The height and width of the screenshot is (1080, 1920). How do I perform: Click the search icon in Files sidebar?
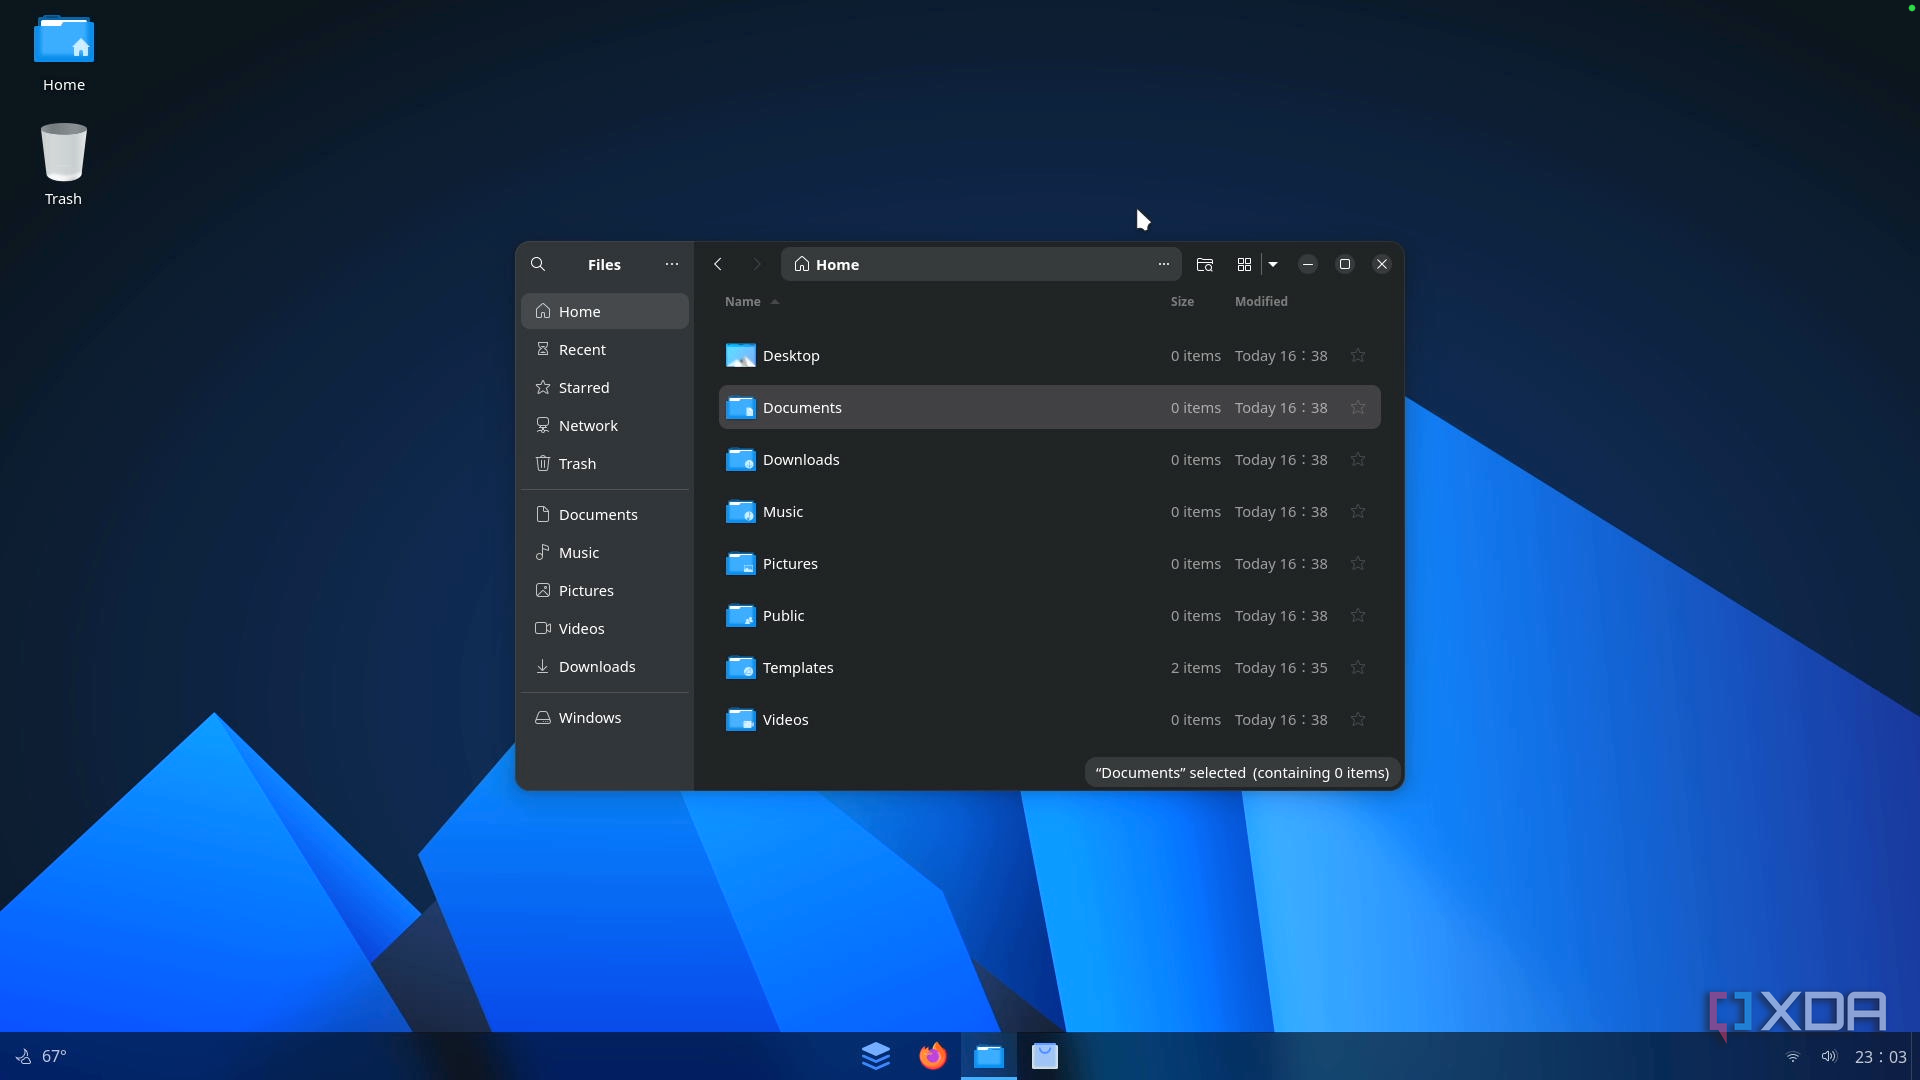[x=538, y=264]
